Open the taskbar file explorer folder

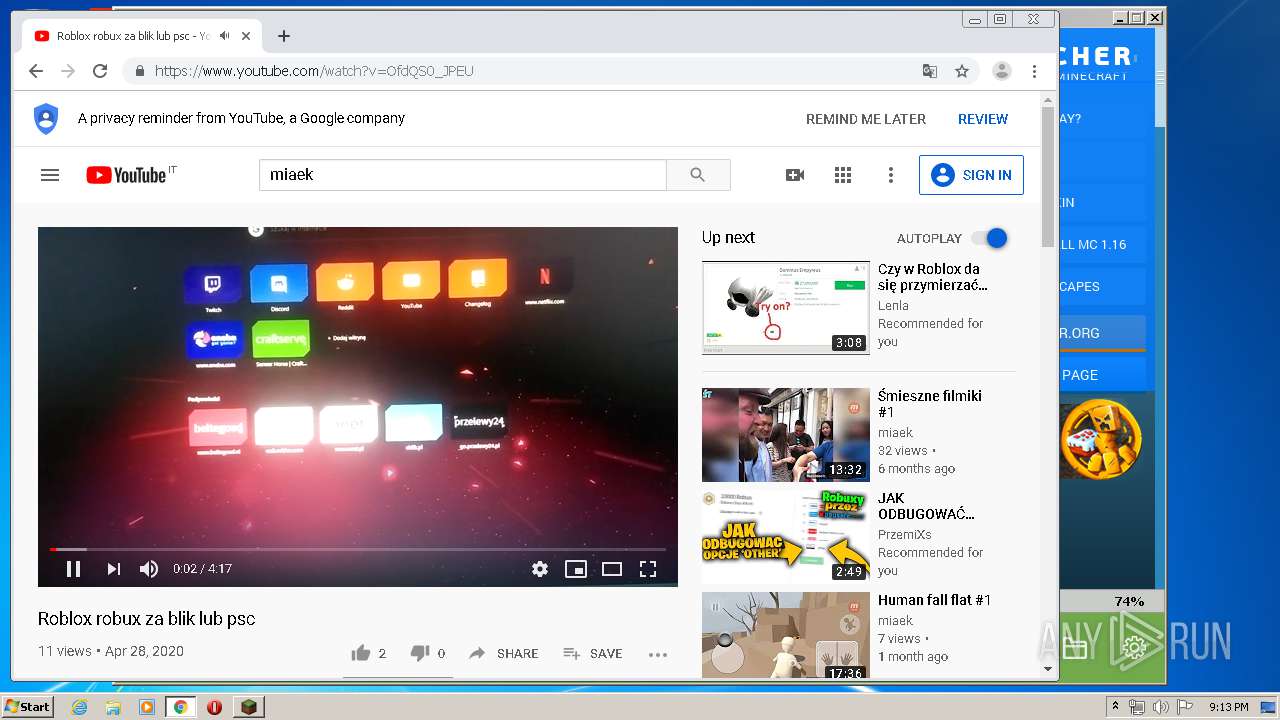click(113, 707)
